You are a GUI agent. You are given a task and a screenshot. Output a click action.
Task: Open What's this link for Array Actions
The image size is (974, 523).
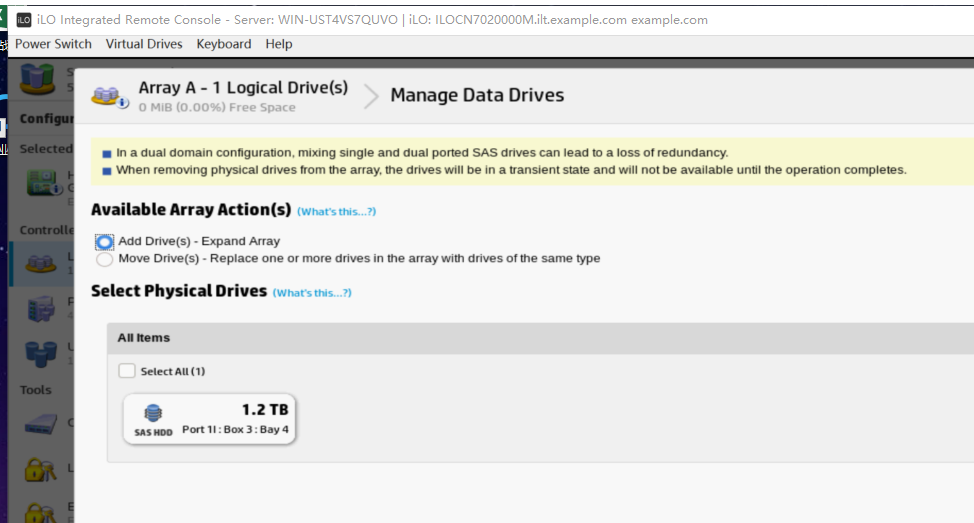[x=337, y=212]
